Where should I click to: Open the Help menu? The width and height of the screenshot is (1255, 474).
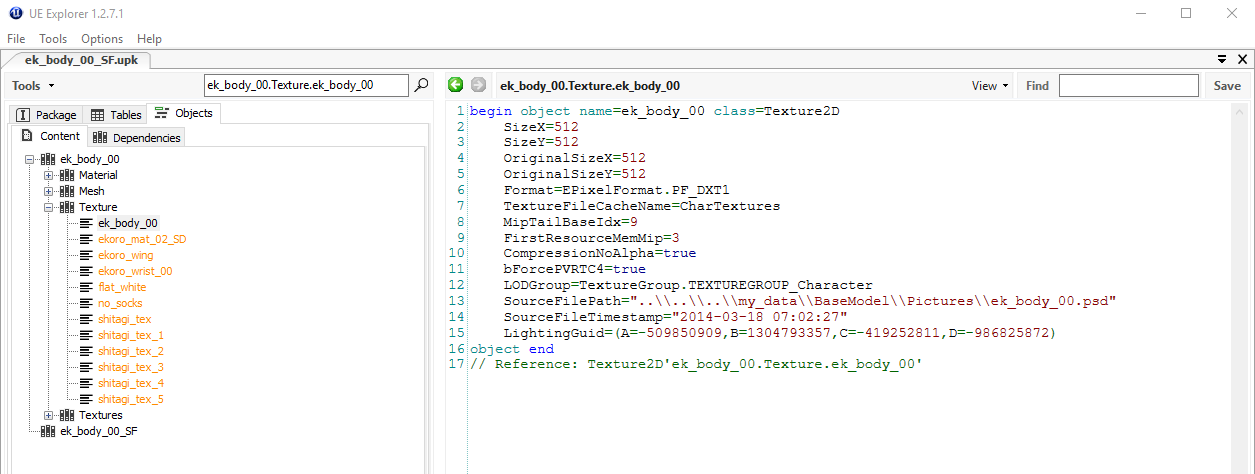point(149,39)
